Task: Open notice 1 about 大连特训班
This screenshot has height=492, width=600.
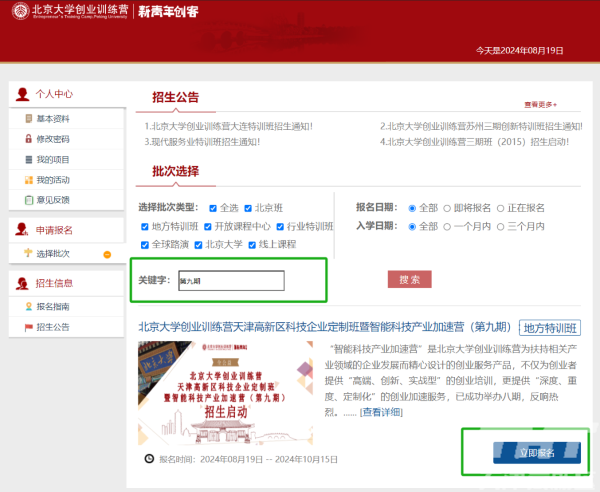Action: pyautogui.click(x=229, y=126)
